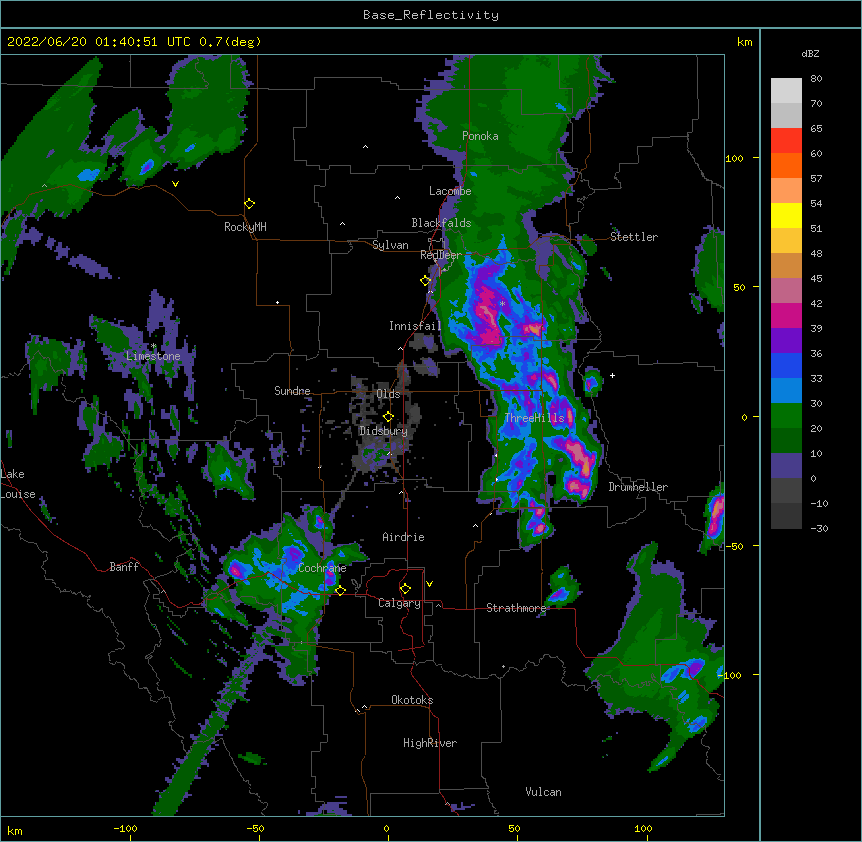The image size is (862, 842).
Task: Click the Calgary label
Action: coord(399,603)
